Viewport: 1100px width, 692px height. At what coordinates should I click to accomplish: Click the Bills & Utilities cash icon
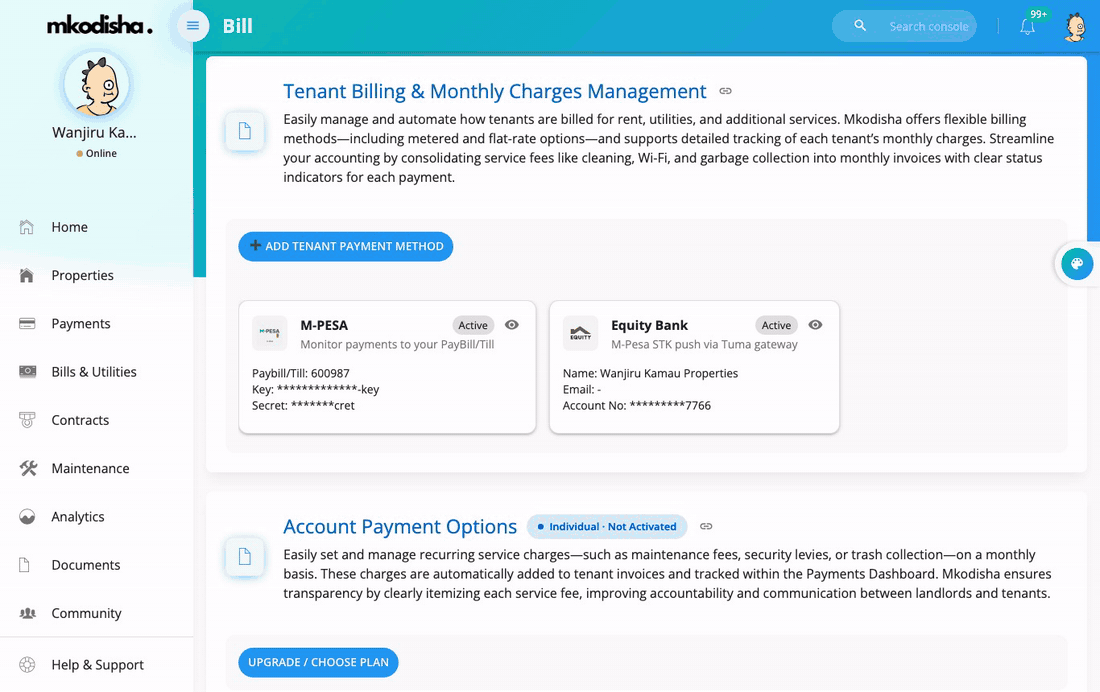pos(27,371)
